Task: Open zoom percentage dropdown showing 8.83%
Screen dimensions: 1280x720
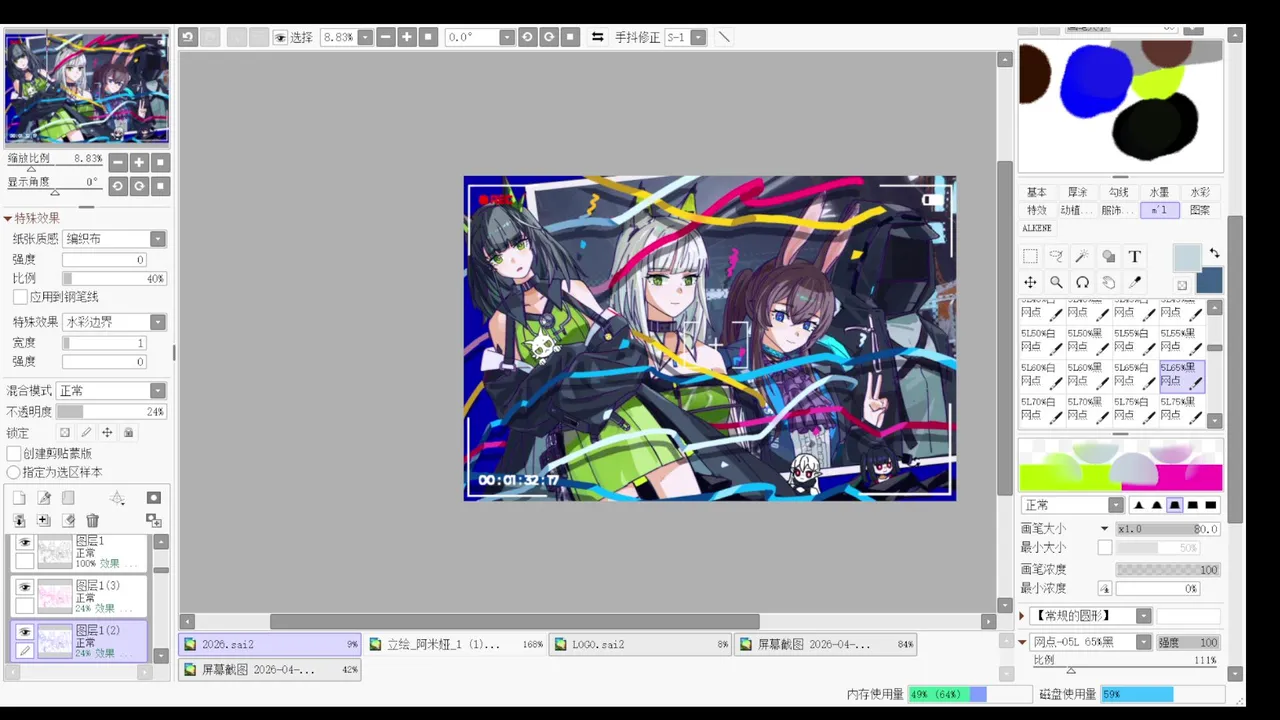Action: click(x=365, y=37)
